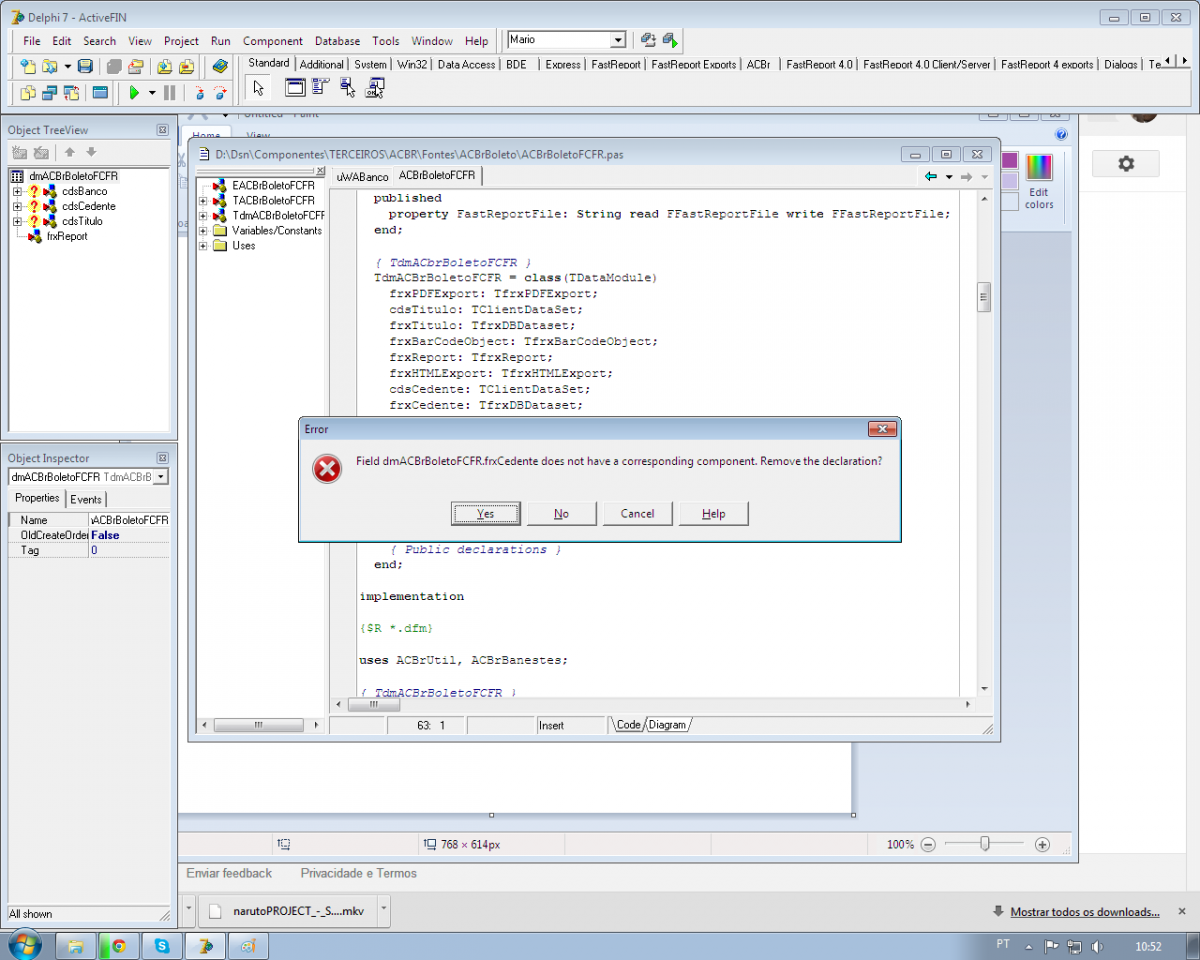Expand cdsCedente node in Object TreeView
Viewport: 1200px width, 960px height.
pos(17,206)
